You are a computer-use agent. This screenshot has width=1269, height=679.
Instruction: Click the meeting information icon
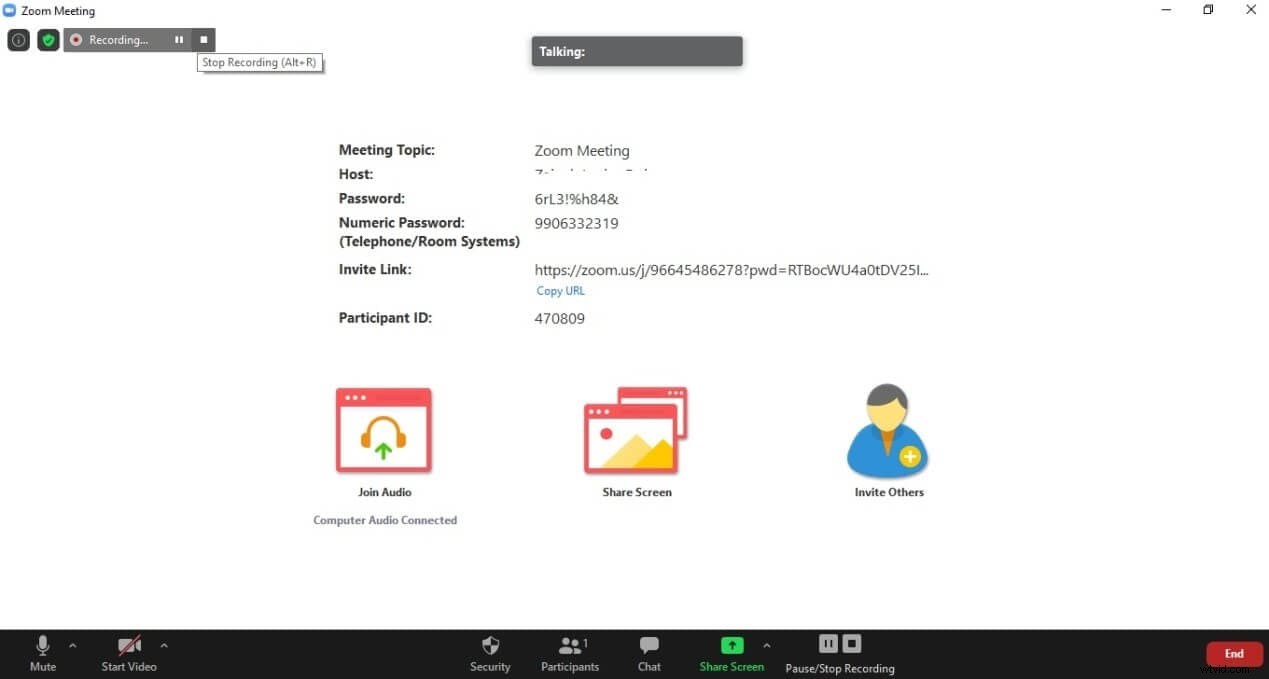point(18,40)
